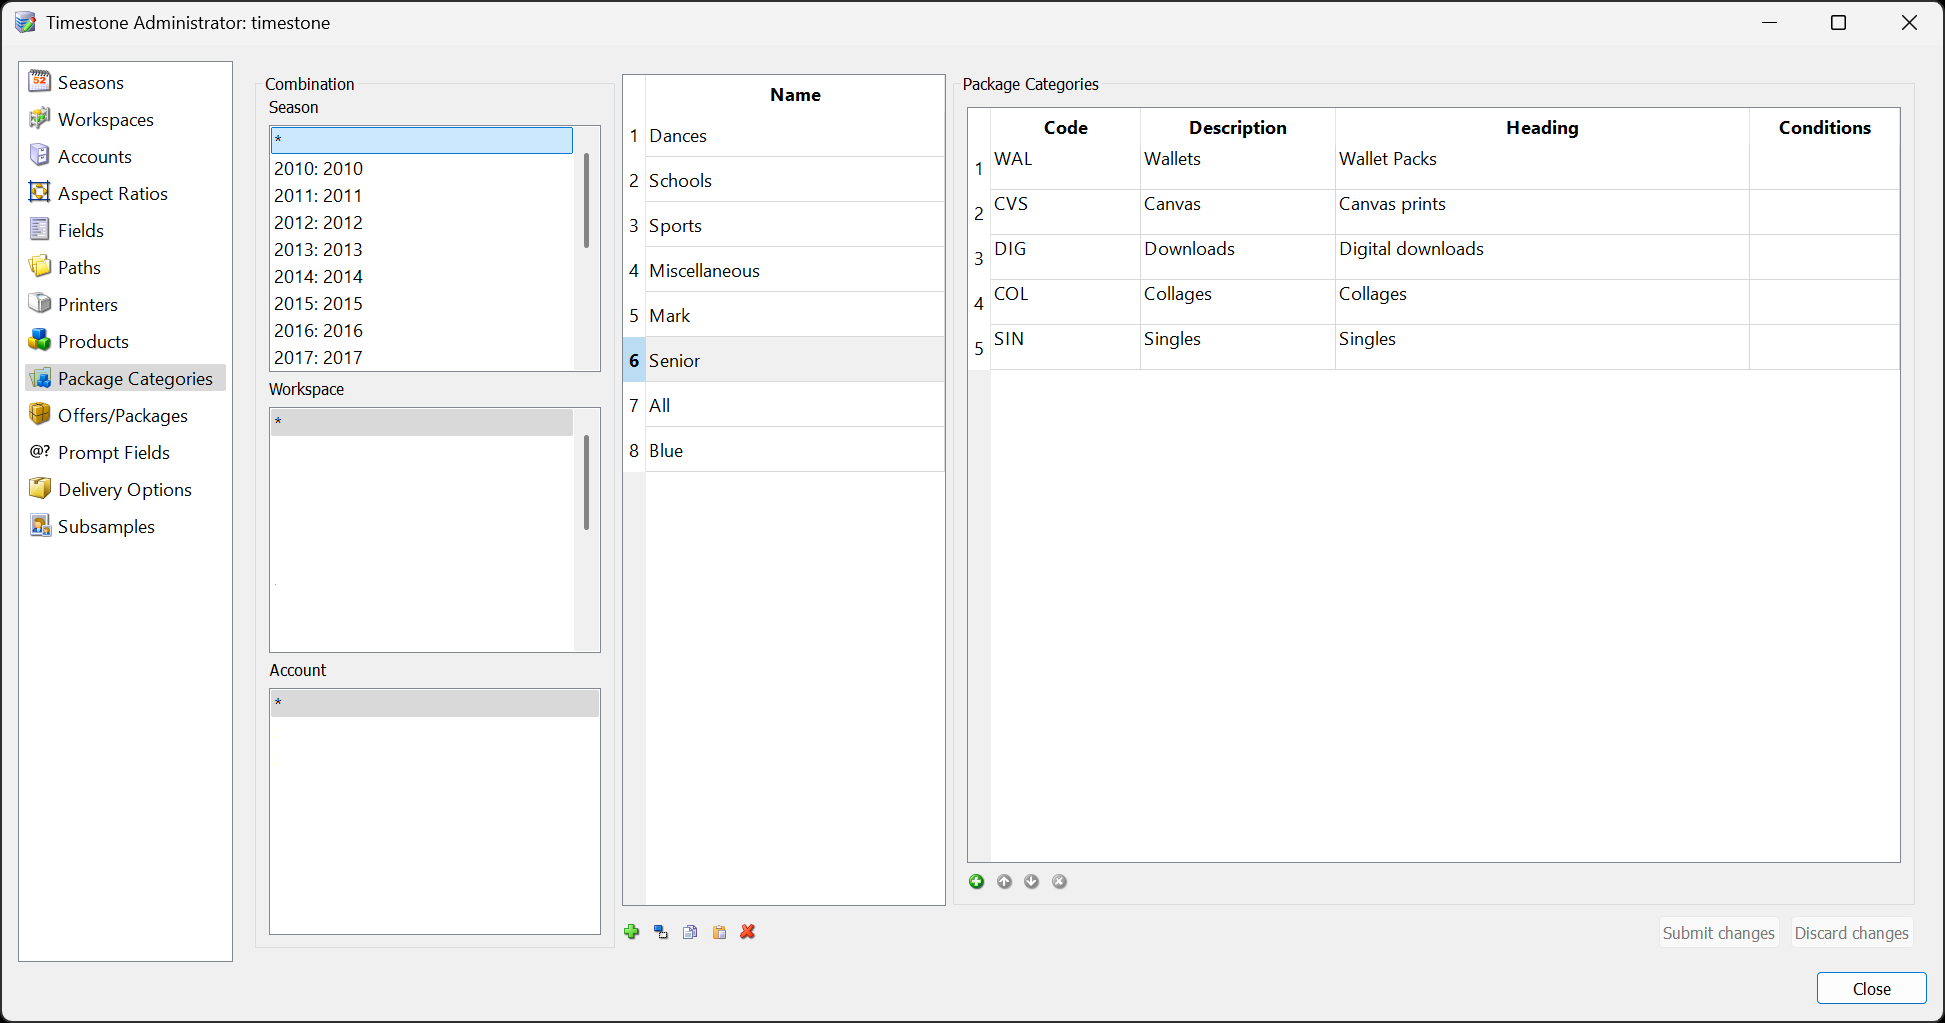Move selected package category up
The width and height of the screenshot is (1945, 1023).
[x=1004, y=881]
